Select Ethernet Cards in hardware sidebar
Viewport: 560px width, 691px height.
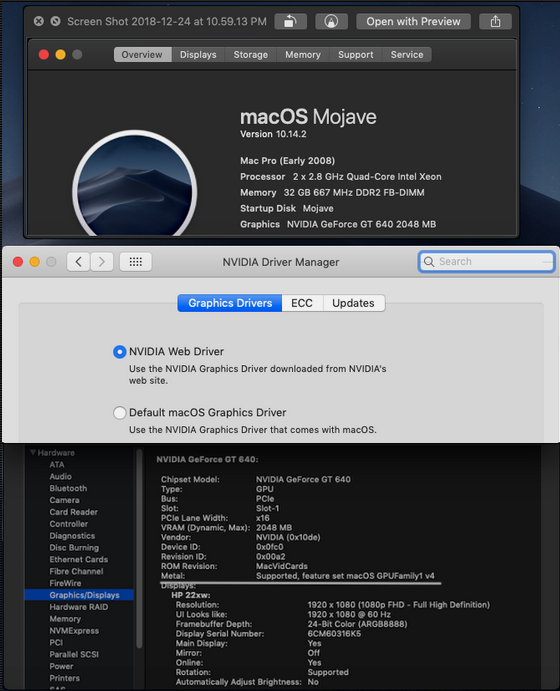coord(78,560)
